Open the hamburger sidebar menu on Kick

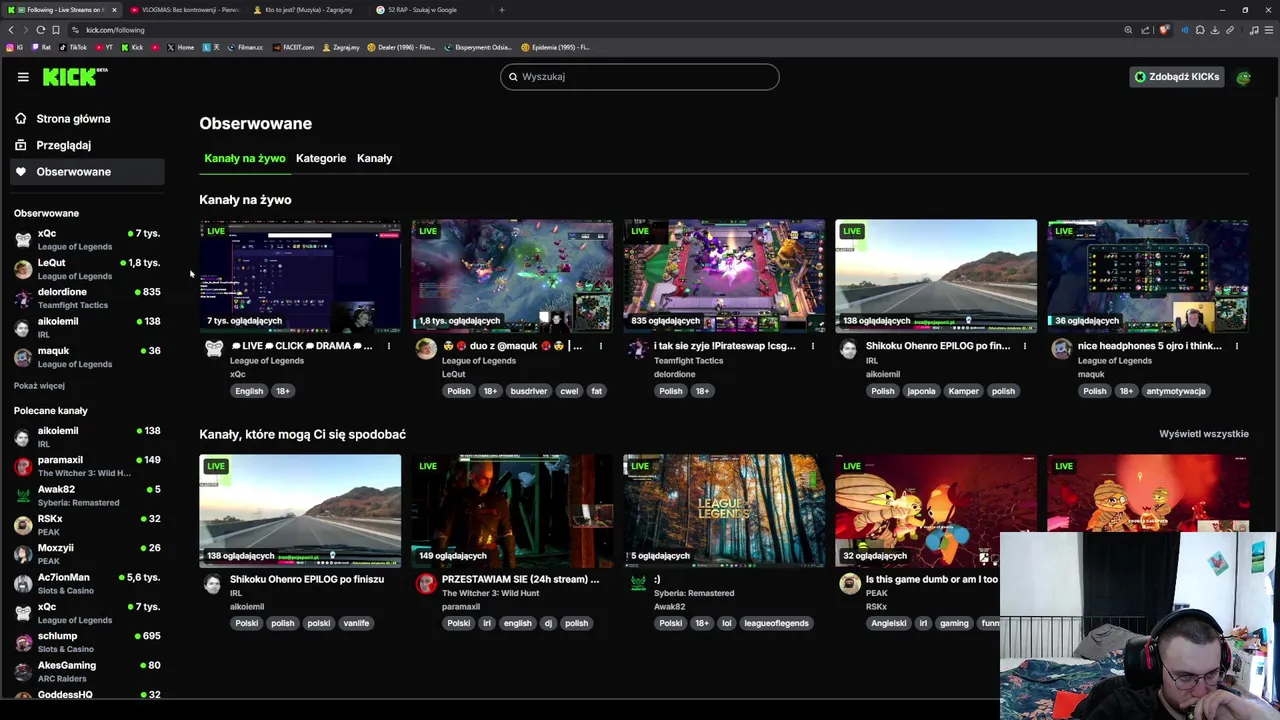point(23,77)
